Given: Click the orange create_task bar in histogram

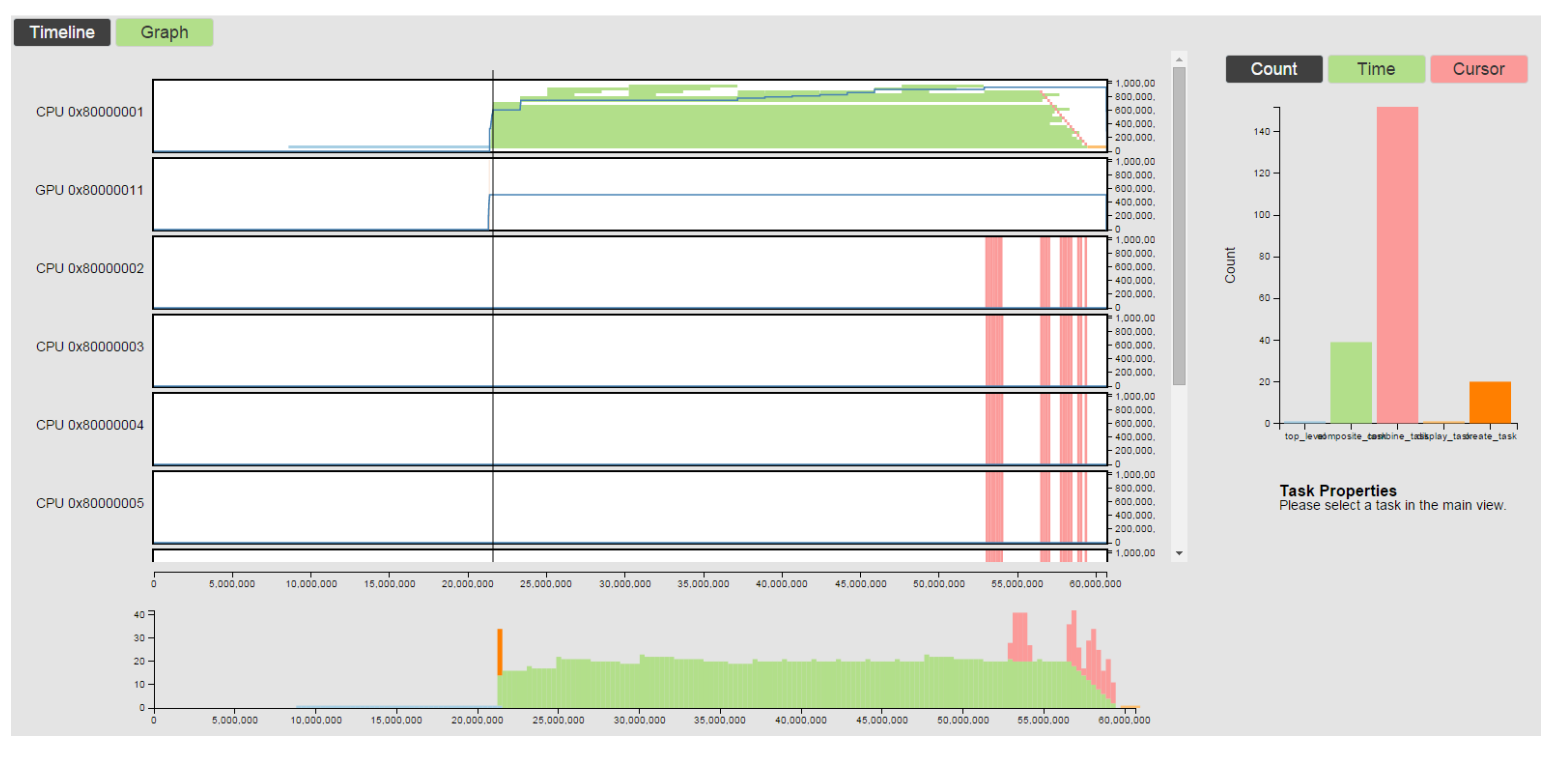Looking at the screenshot, I should 1490,402.
